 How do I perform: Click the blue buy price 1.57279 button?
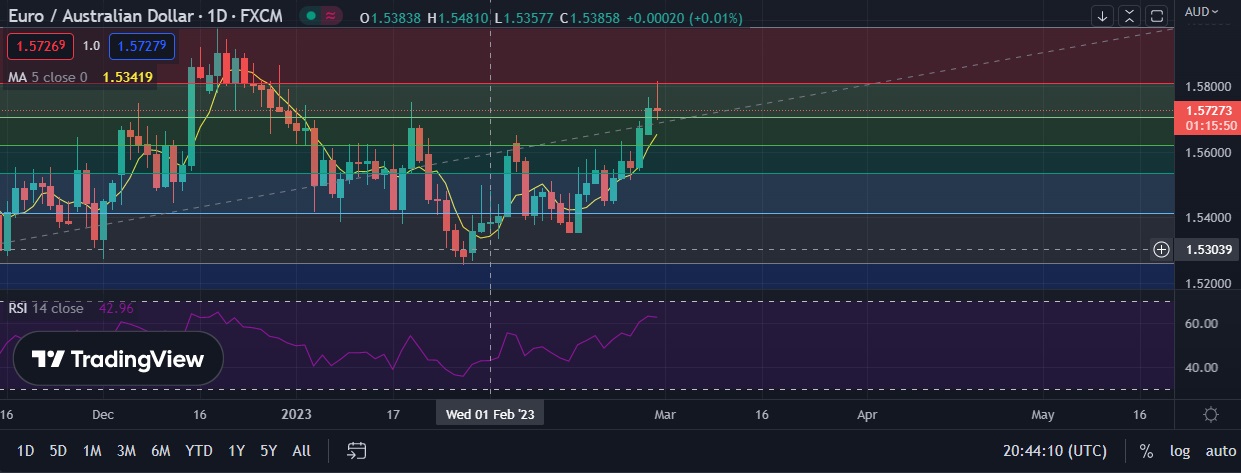click(x=142, y=46)
